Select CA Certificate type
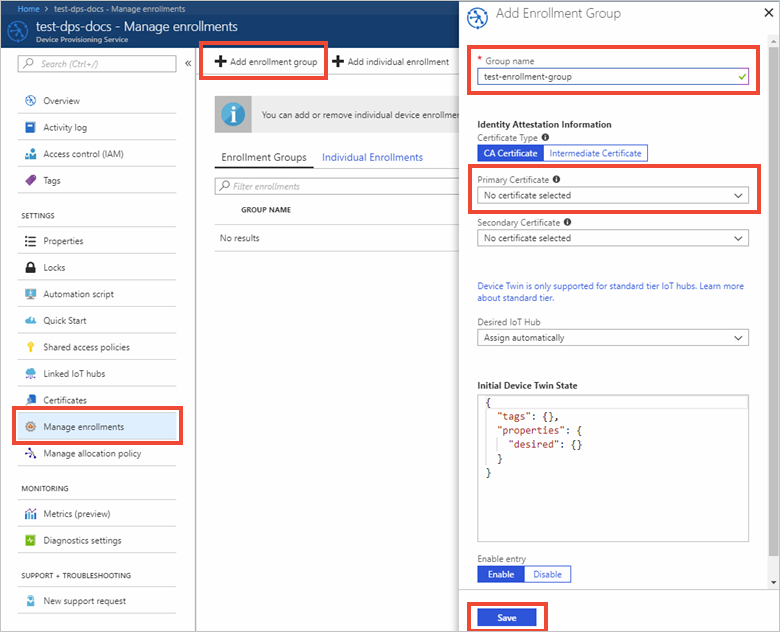This screenshot has height=632, width=780. click(x=510, y=153)
